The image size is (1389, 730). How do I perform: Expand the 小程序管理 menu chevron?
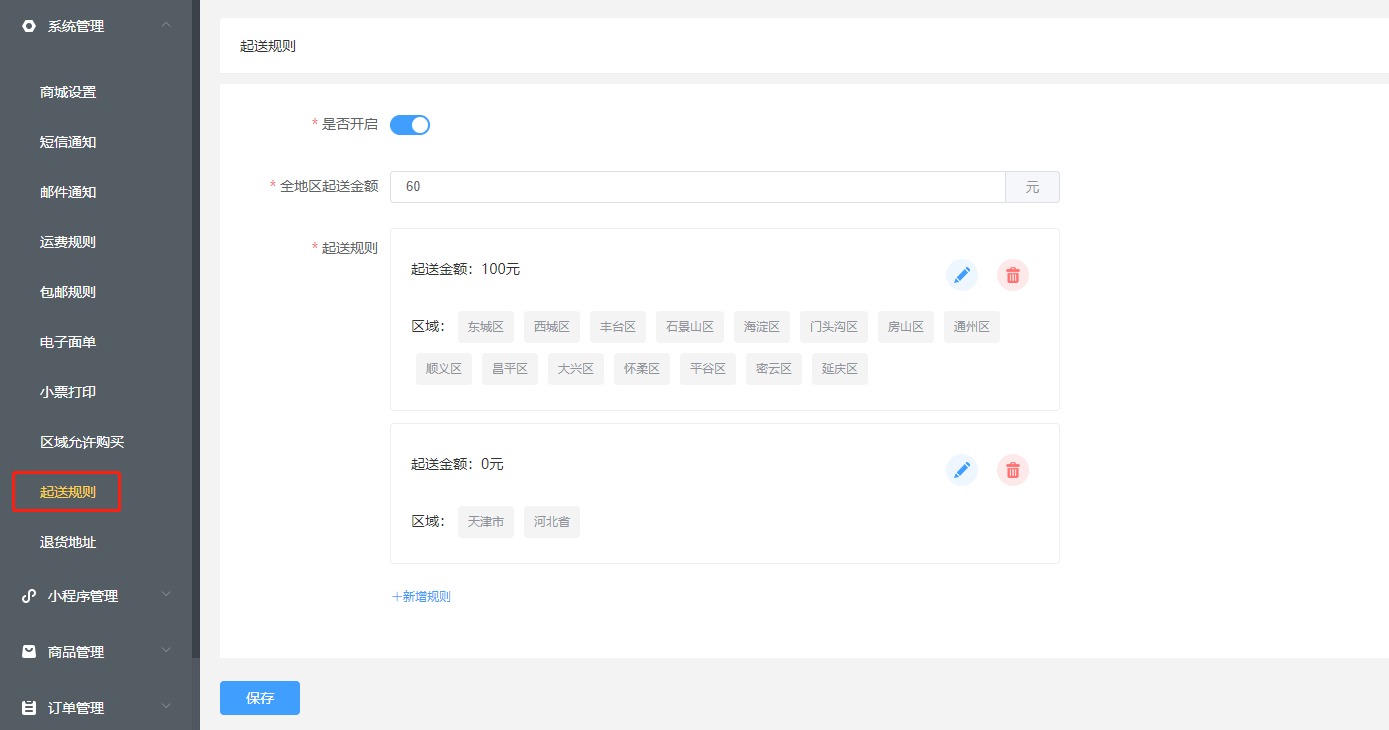pos(166,595)
